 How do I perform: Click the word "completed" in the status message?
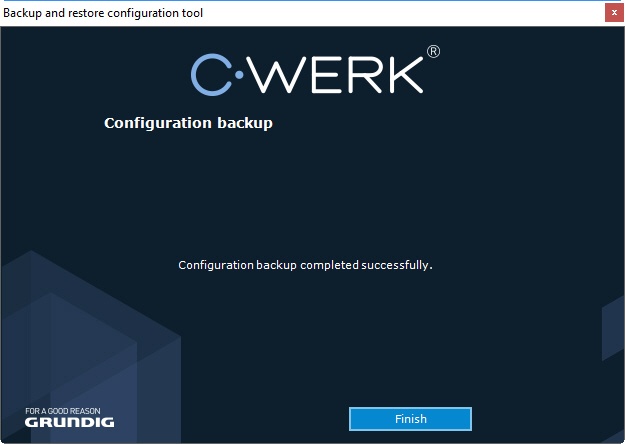tap(324, 265)
